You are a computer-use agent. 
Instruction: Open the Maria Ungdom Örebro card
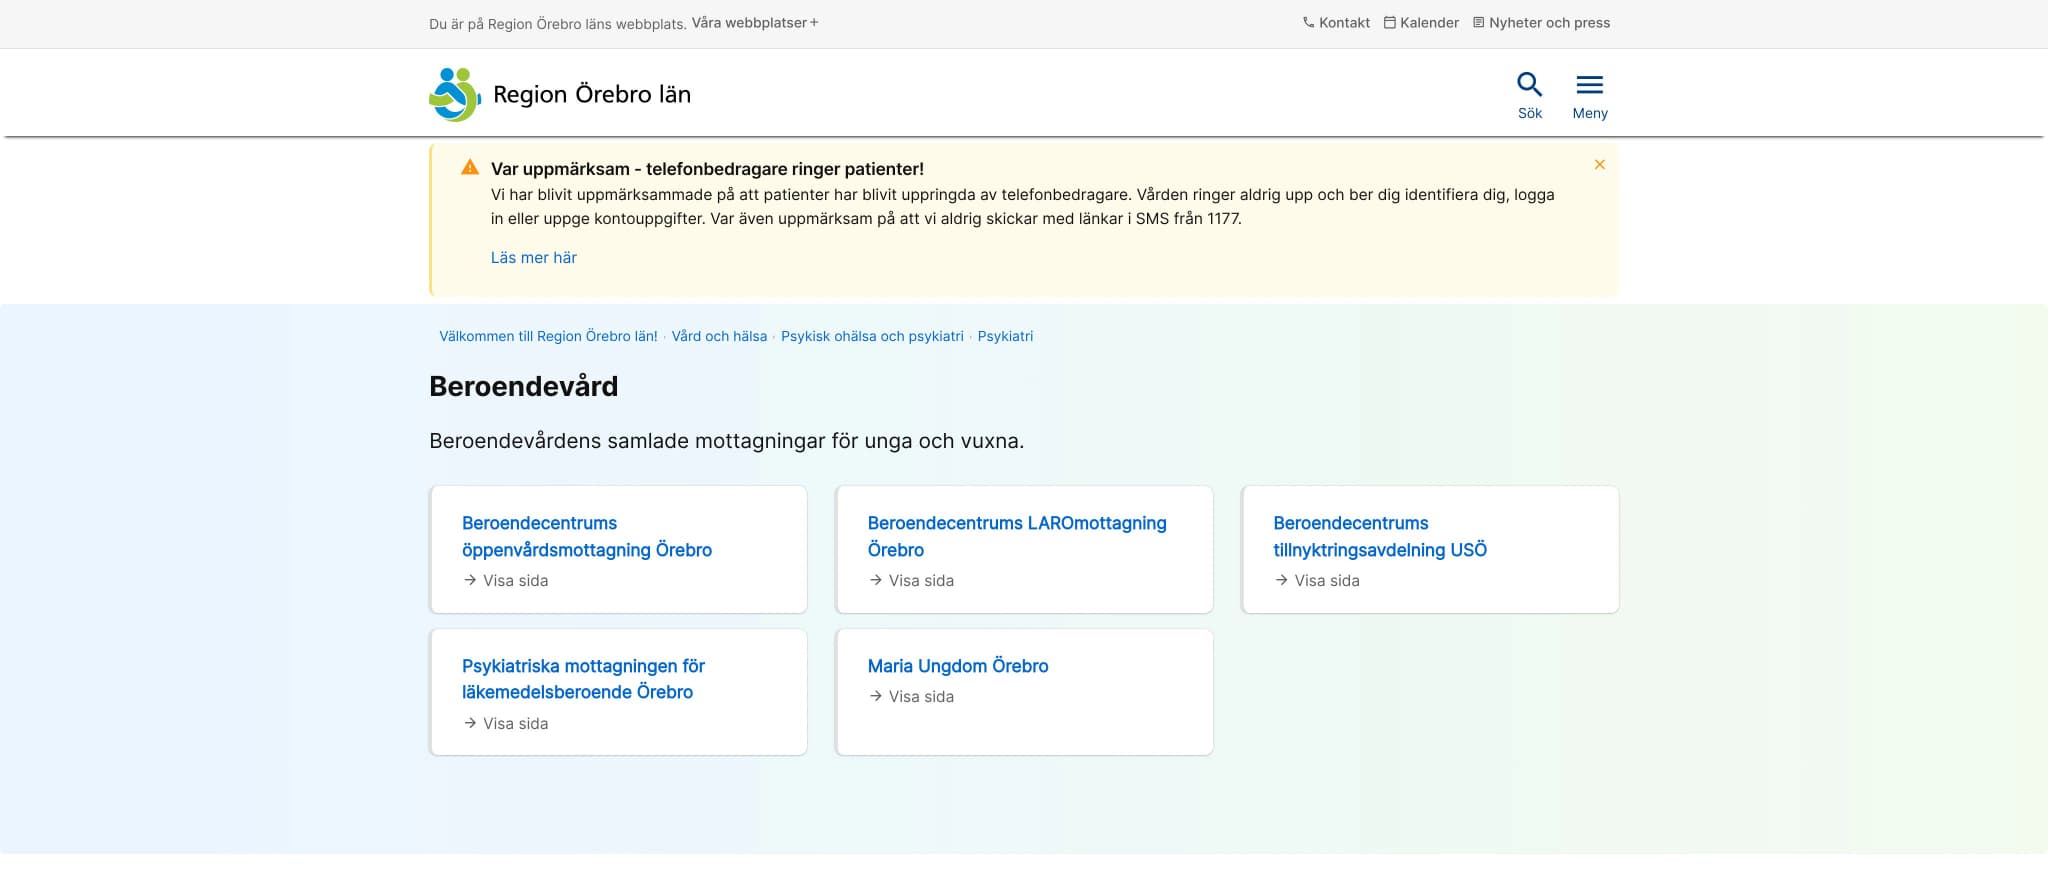click(1024, 692)
